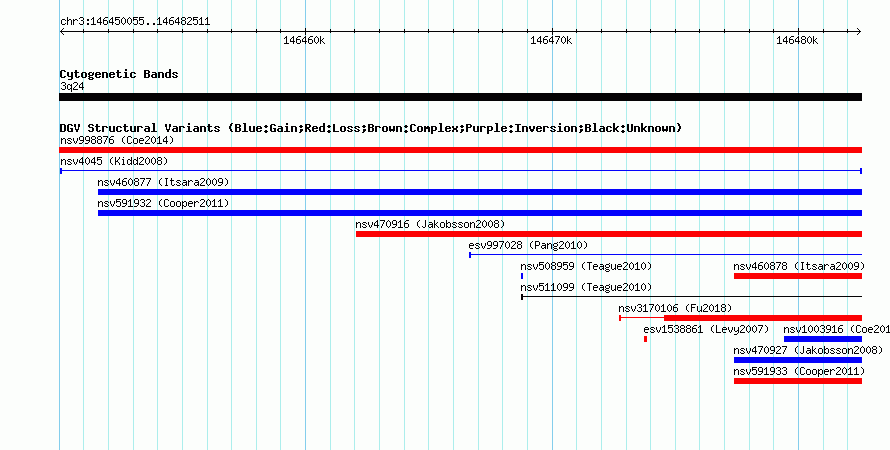Select esv997028 (Pang2010) label

[528, 245]
